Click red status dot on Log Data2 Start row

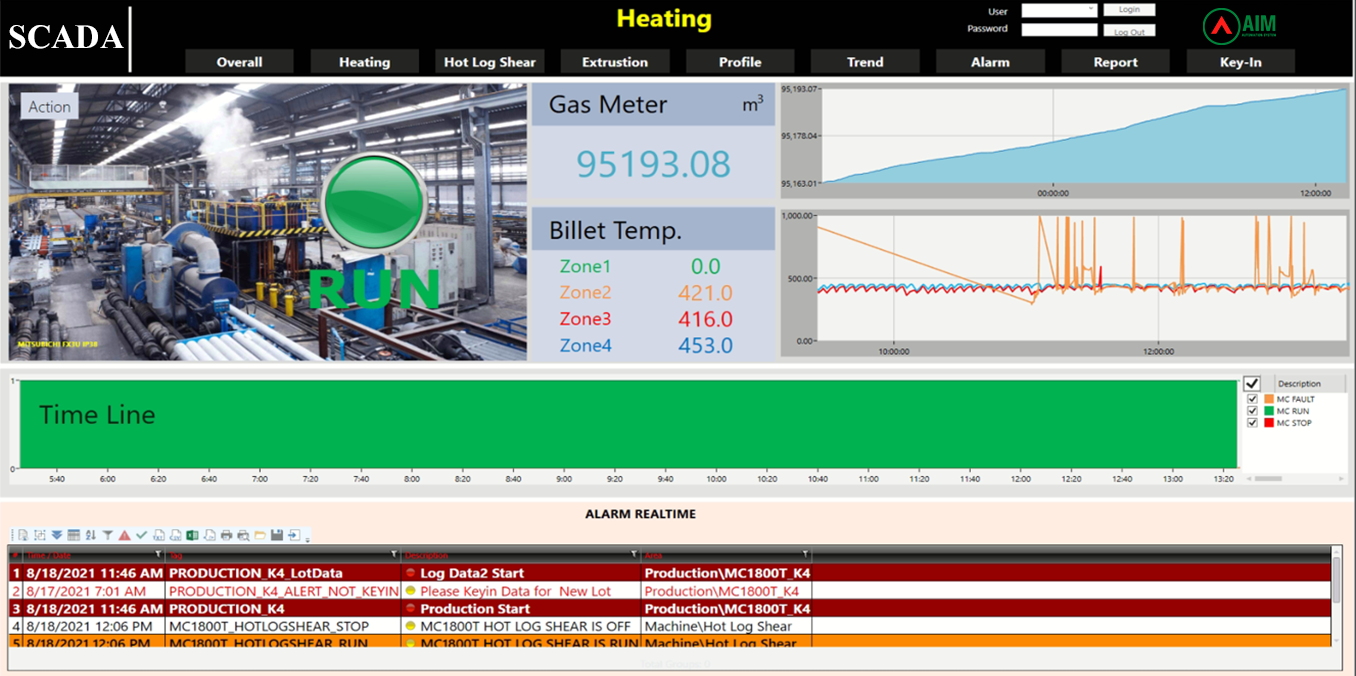tap(410, 573)
